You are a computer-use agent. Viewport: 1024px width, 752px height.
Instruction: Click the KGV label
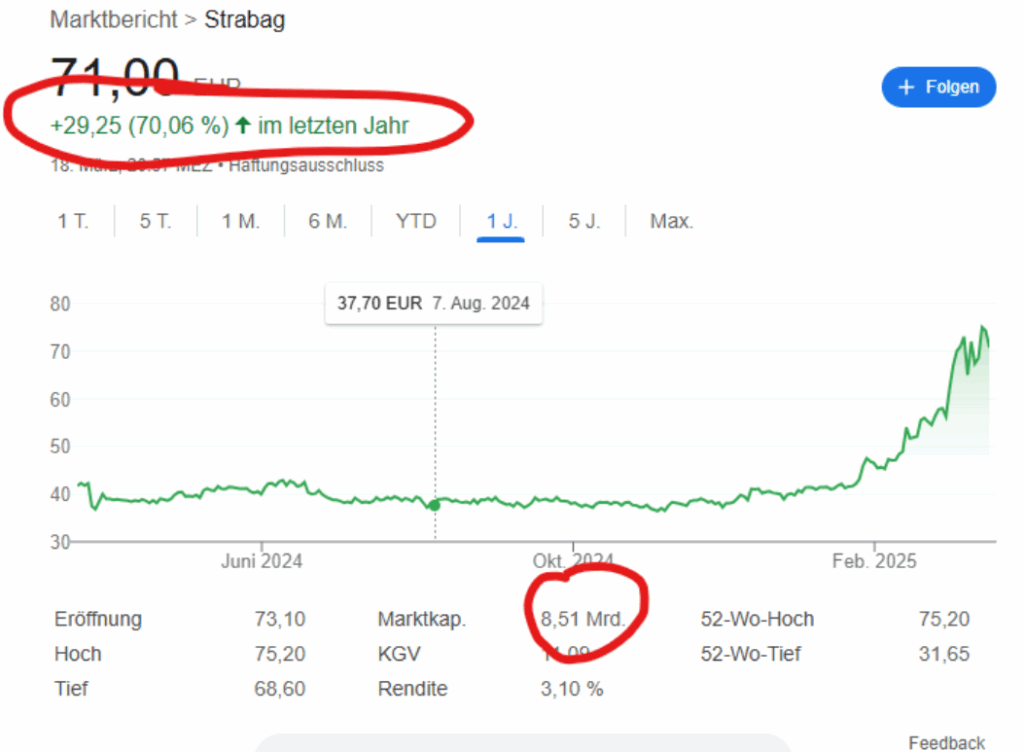point(399,653)
